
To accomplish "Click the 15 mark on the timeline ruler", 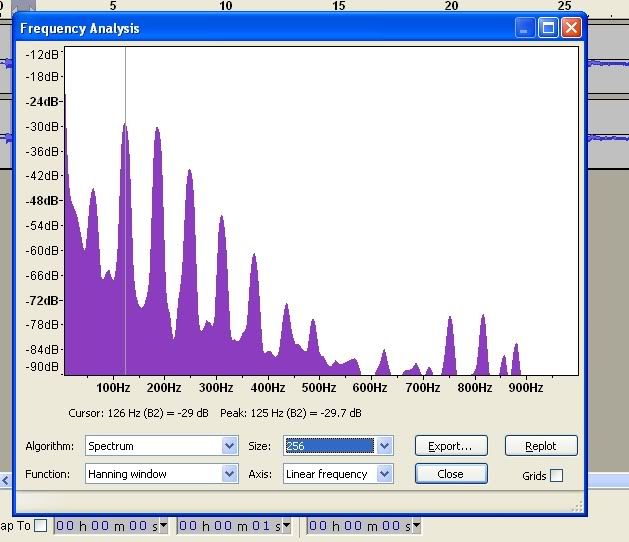I will 338,6.
